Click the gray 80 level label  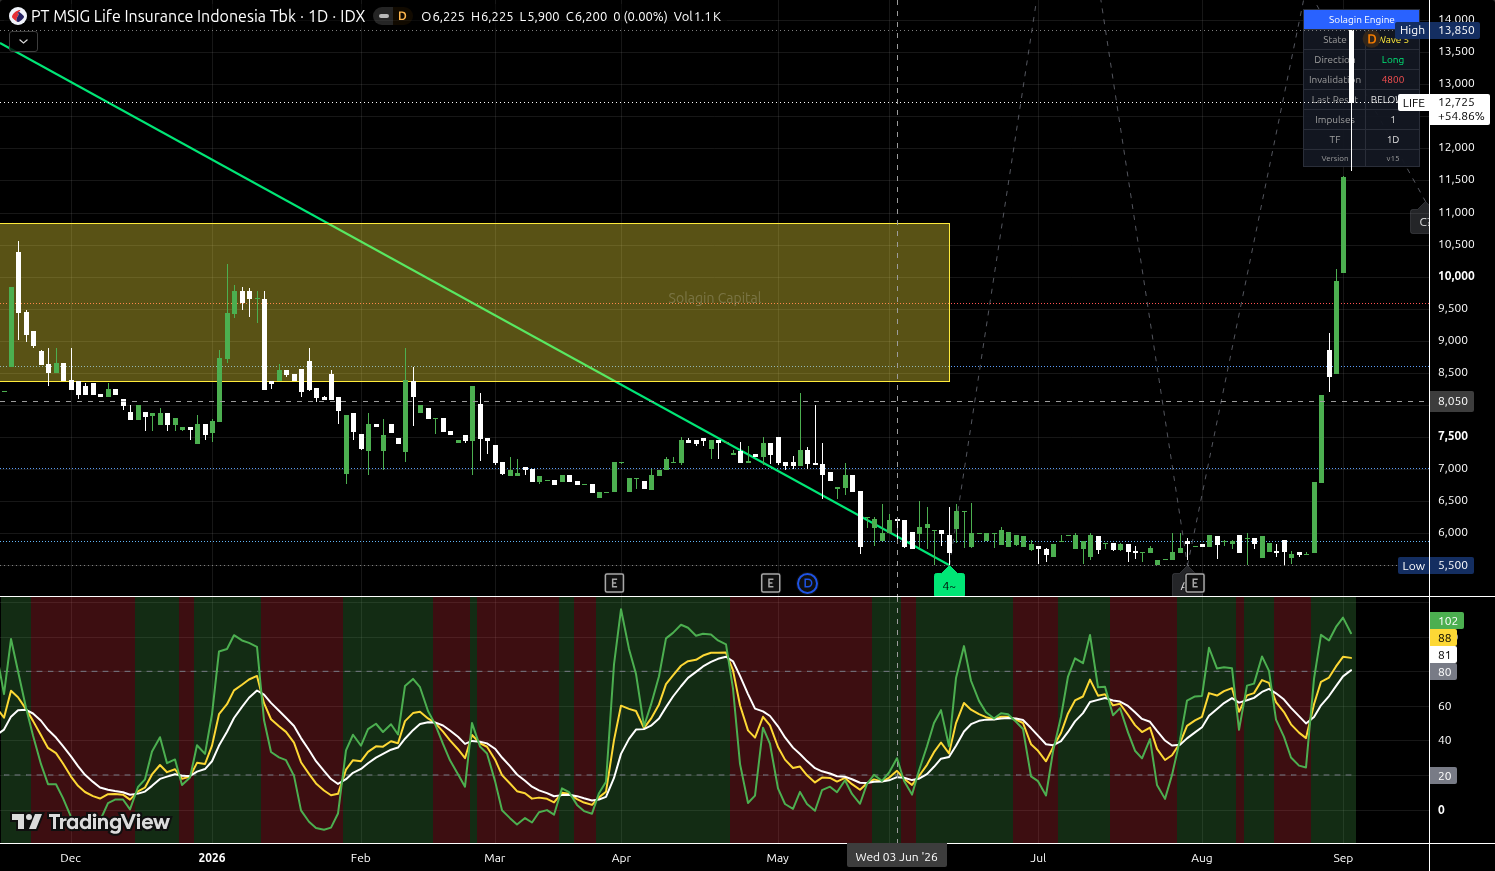click(x=1445, y=672)
